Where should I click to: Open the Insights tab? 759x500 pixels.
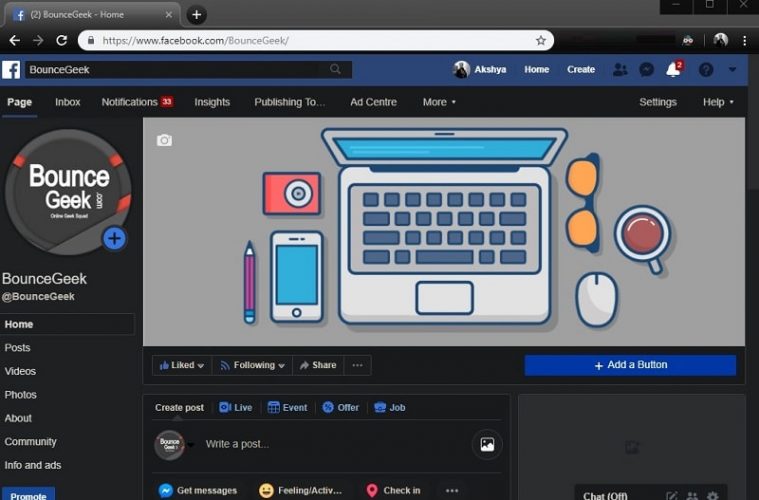coord(212,102)
